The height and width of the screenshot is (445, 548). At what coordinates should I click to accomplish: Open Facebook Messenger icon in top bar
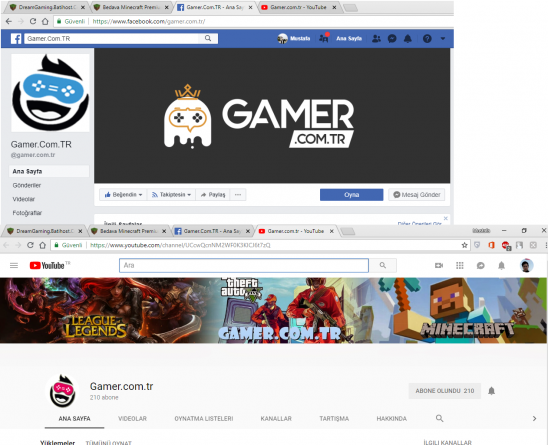click(392, 38)
